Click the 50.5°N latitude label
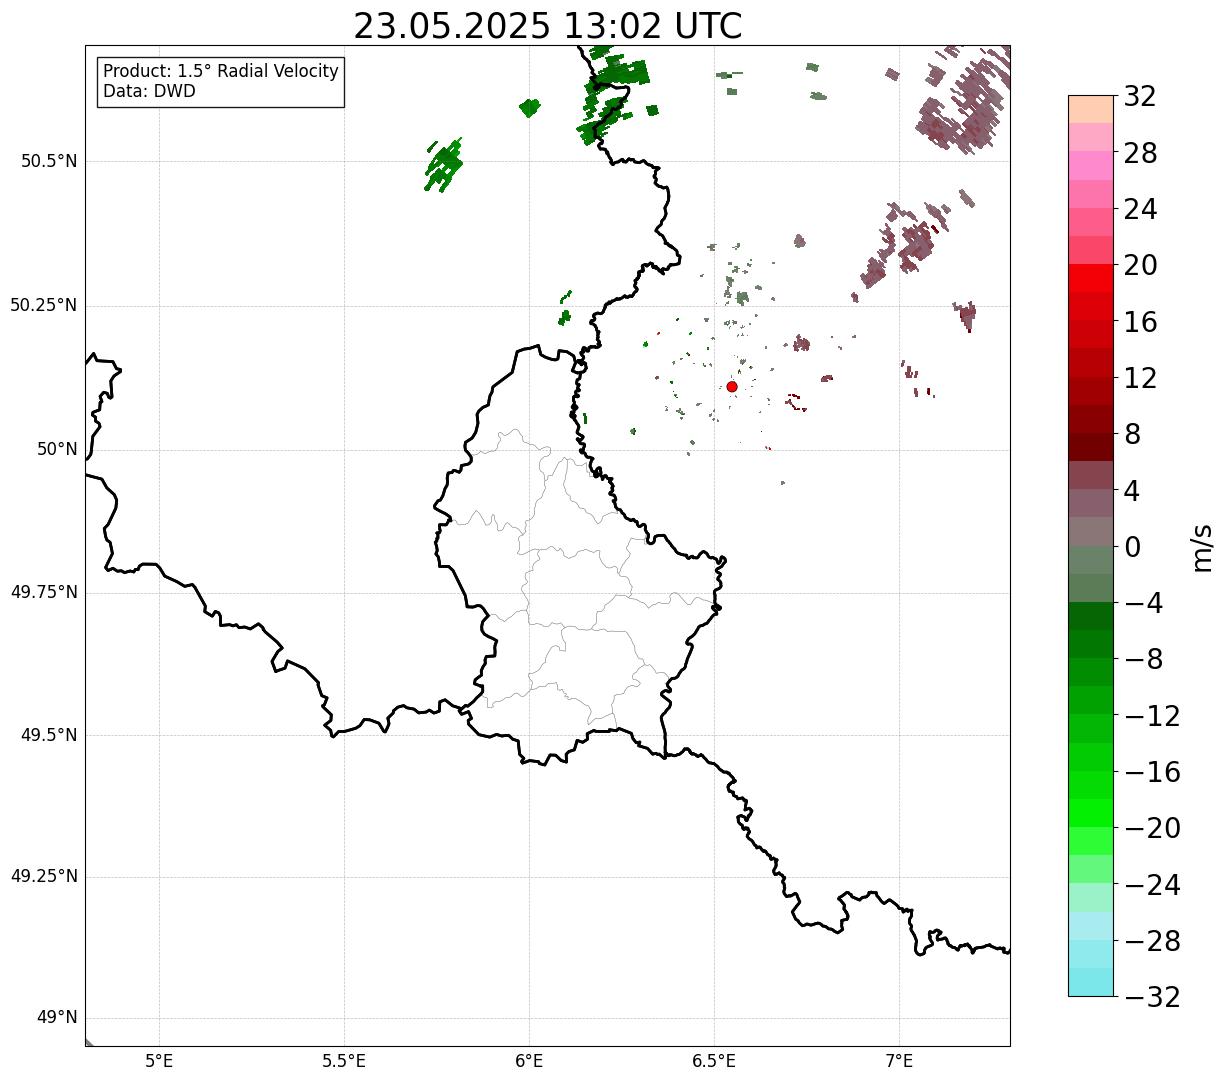 (x=49, y=161)
